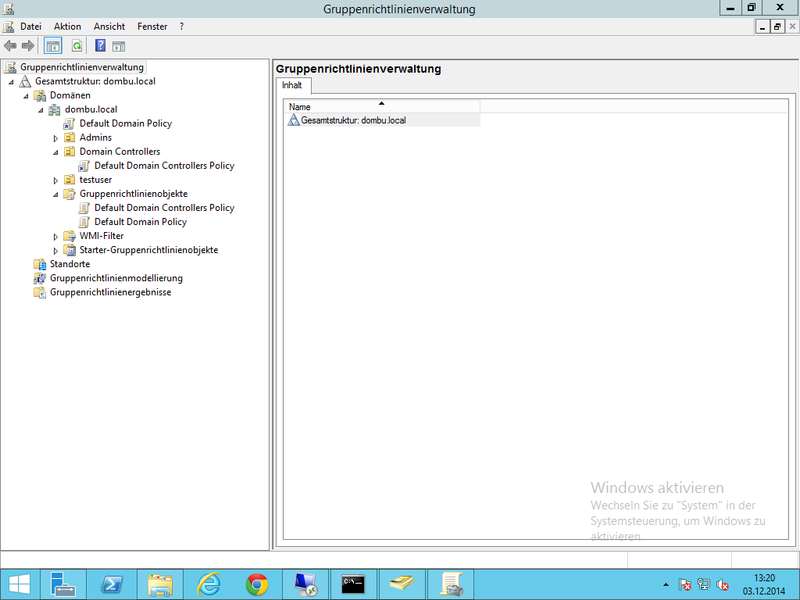Select Default Domain Controllers Policy under Gruppenrichtlinienobjekte
This screenshot has height=600, width=800.
(164, 208)
